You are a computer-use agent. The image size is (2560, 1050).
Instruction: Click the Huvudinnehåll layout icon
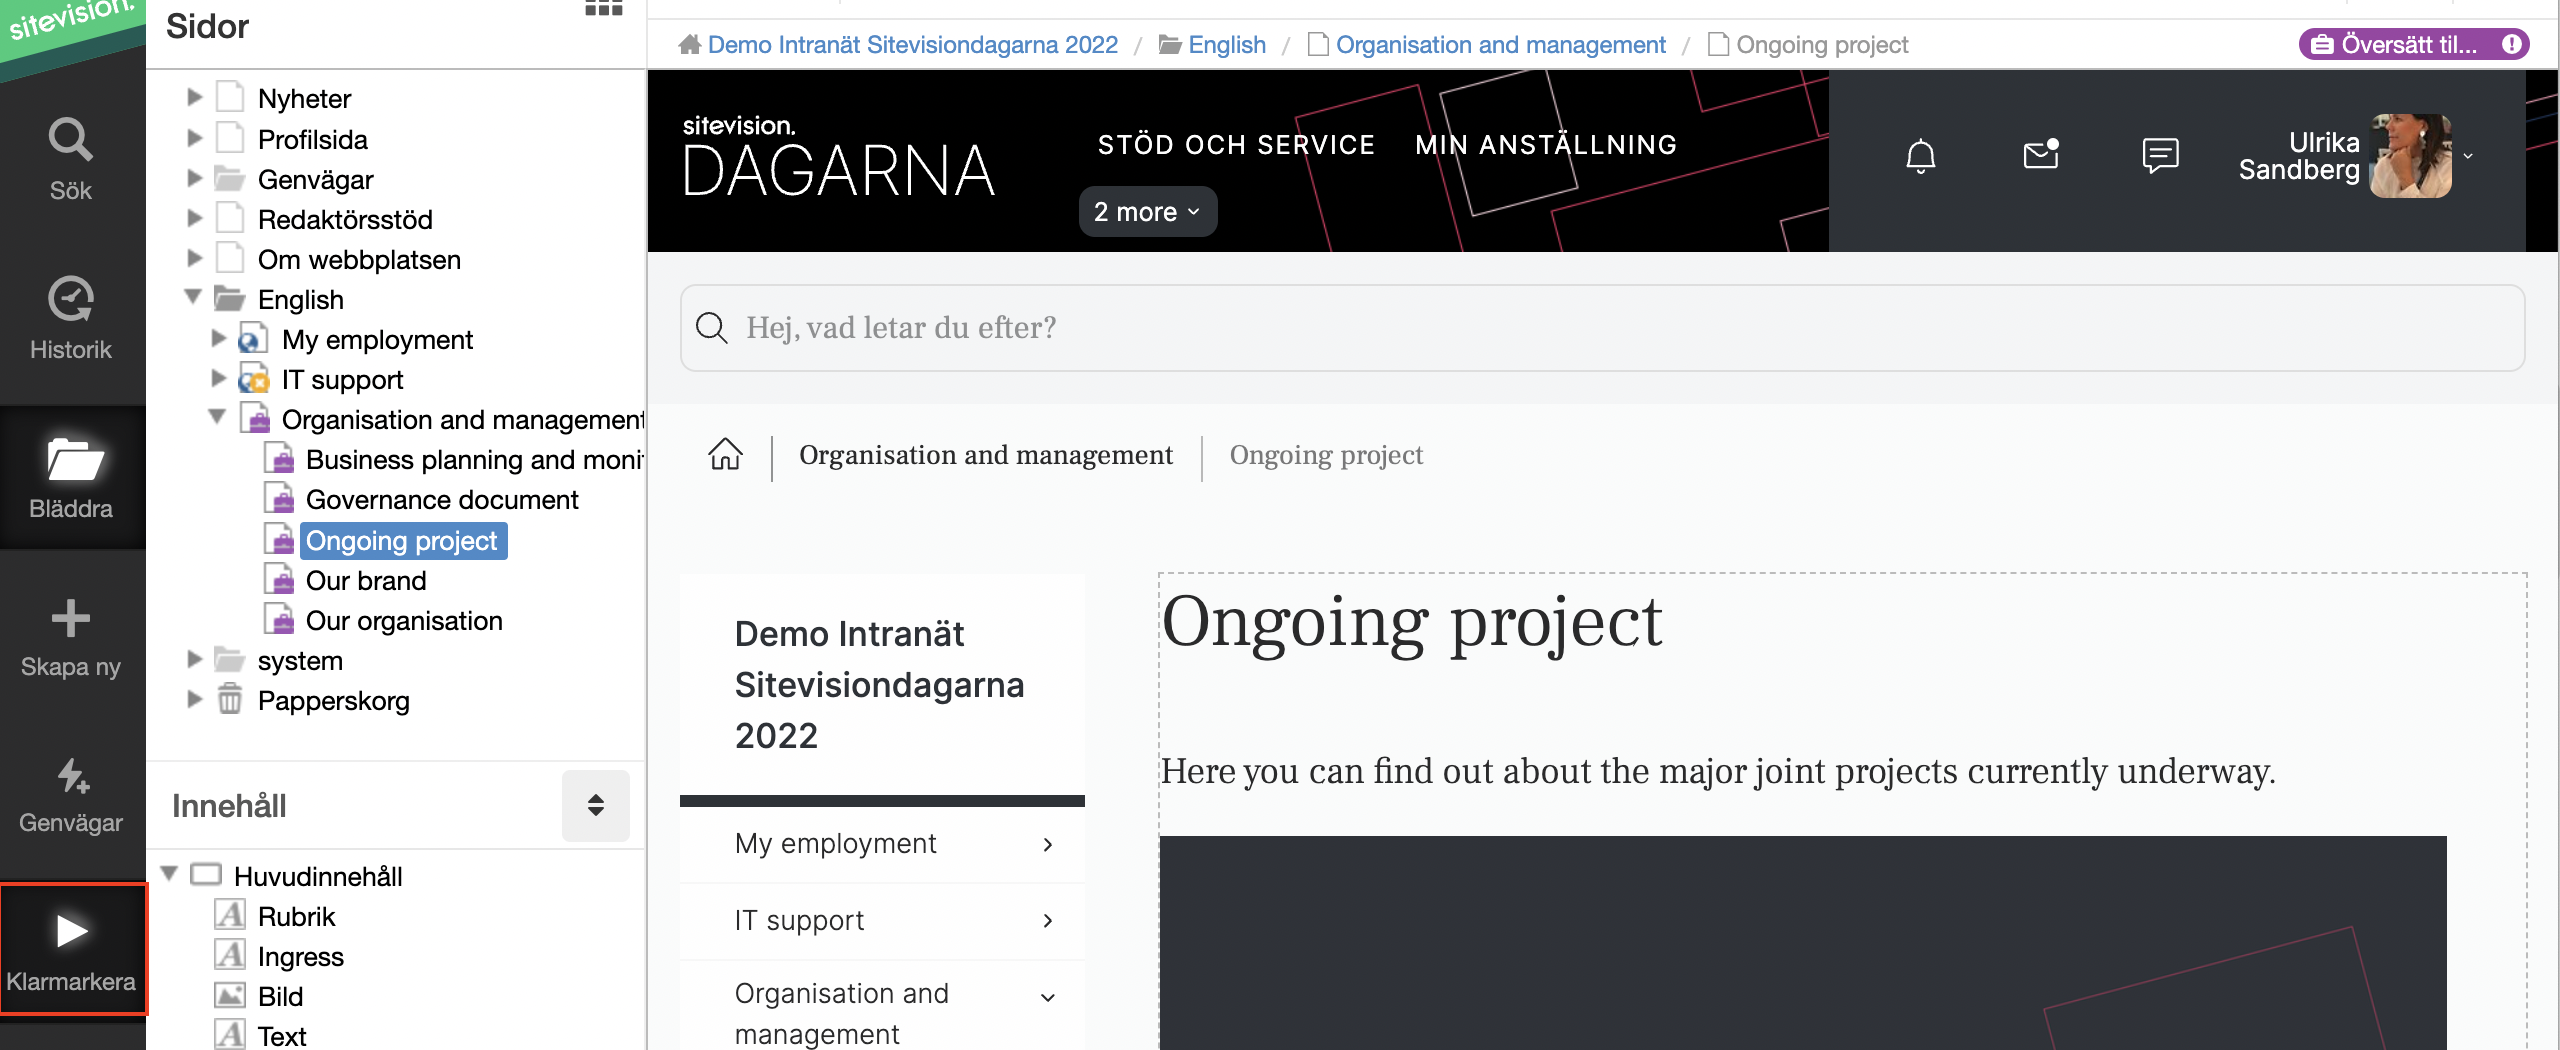click(x=206, y=875)
